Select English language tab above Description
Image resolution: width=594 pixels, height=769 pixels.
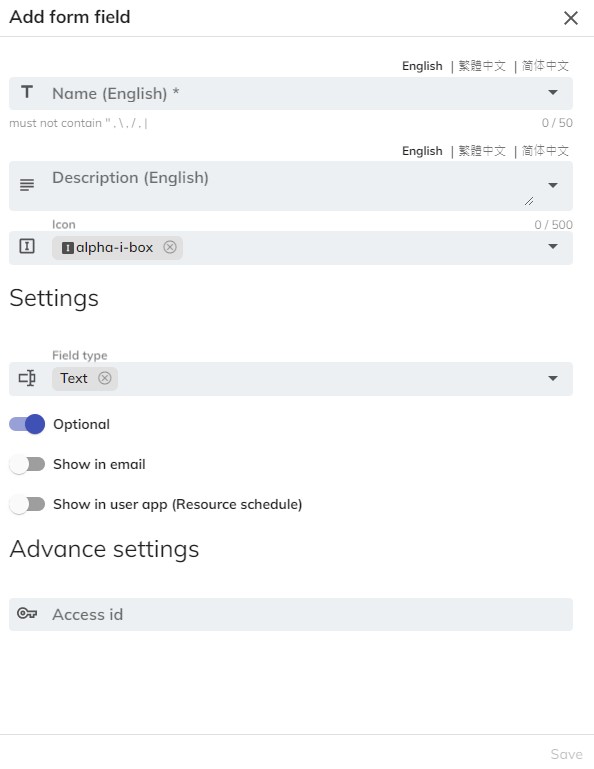[422, 151]
